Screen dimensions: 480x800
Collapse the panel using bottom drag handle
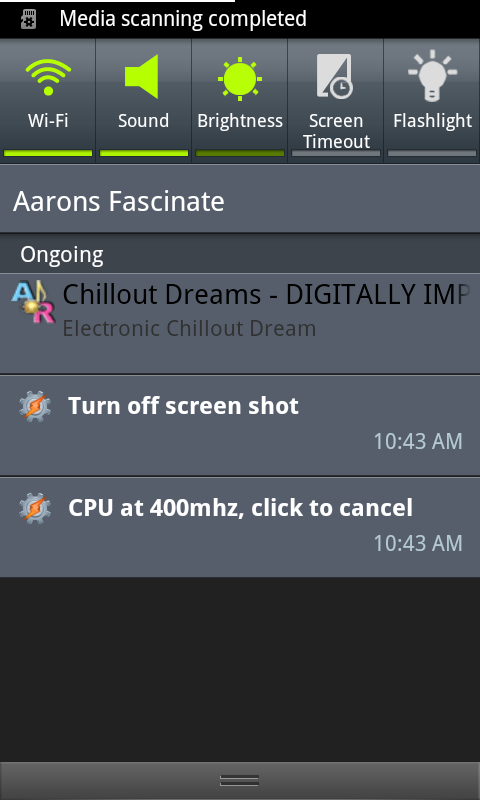240,781
